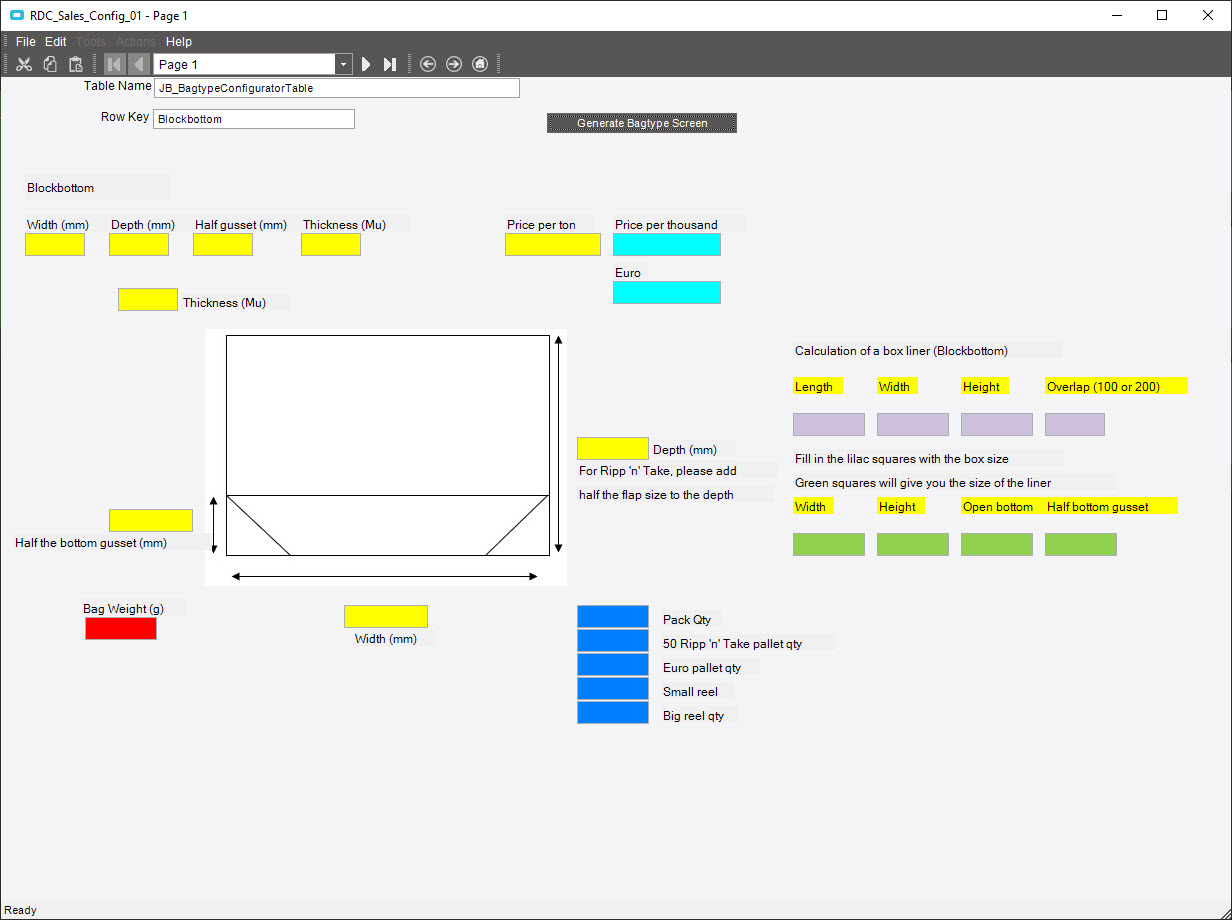The width and height of the screenshot is (1232, 920).
Task: Click yellow box beside diagram Depth (mm)
Action: click(613, 449)
